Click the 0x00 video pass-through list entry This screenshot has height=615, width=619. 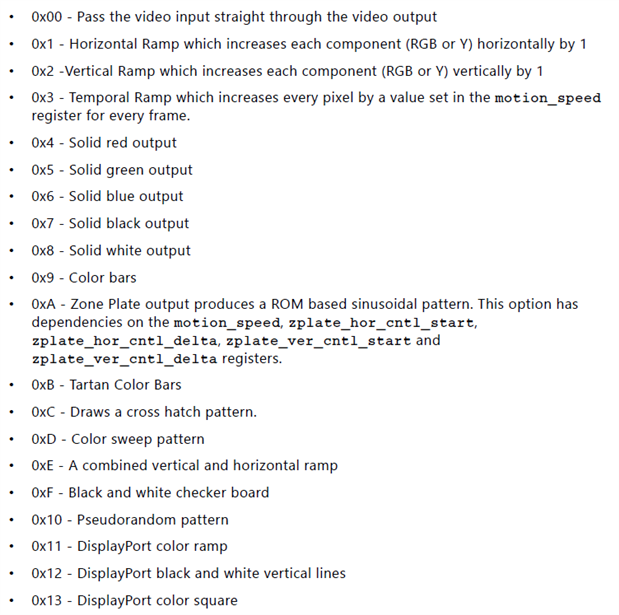coord(234,17)
